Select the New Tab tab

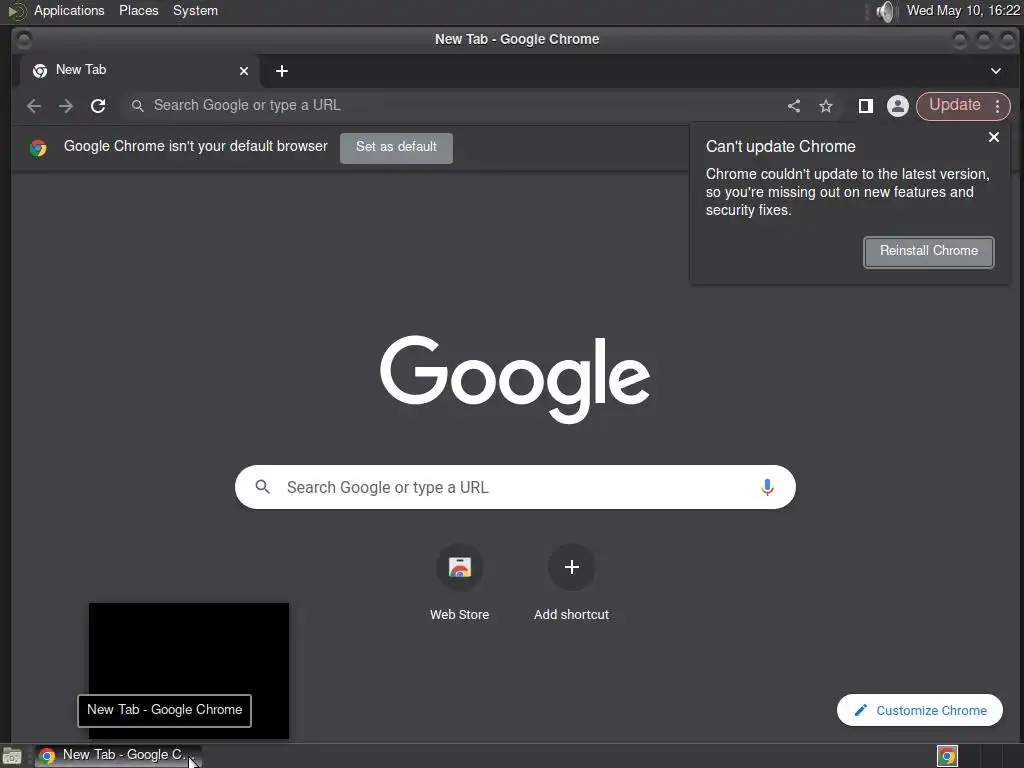pyautogui.click(x=139, y=71)
